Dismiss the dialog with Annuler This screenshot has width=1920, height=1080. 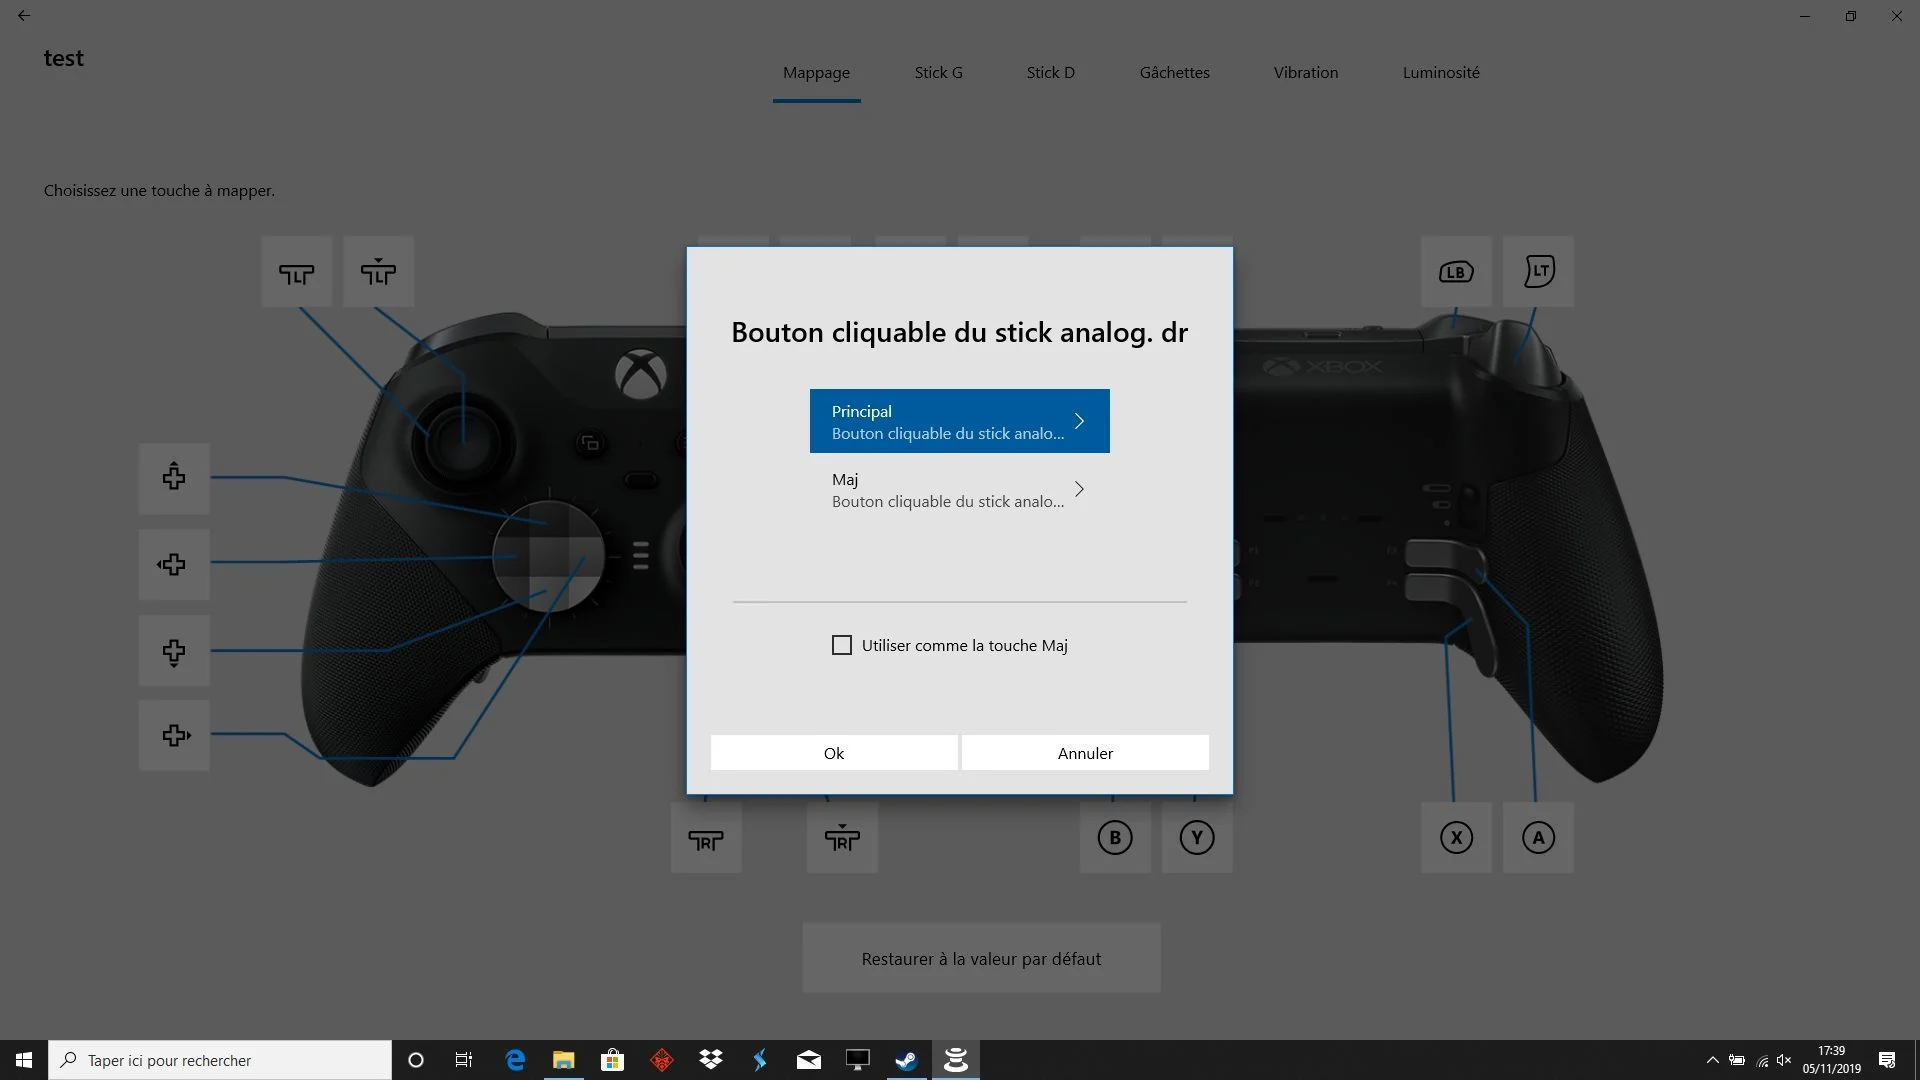tap(1085, 752)
